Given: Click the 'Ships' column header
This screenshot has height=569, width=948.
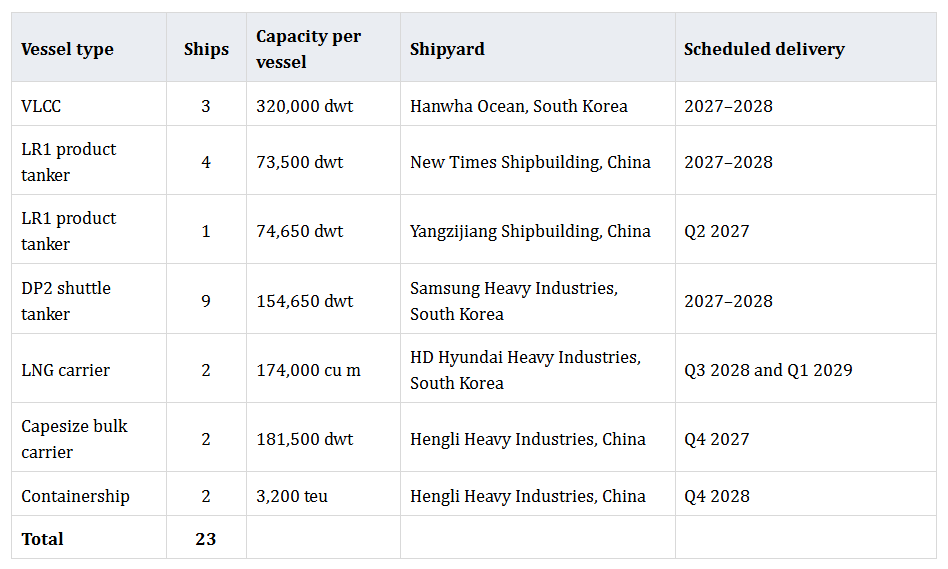Looking at the screenshot, I should coord(206,49).
